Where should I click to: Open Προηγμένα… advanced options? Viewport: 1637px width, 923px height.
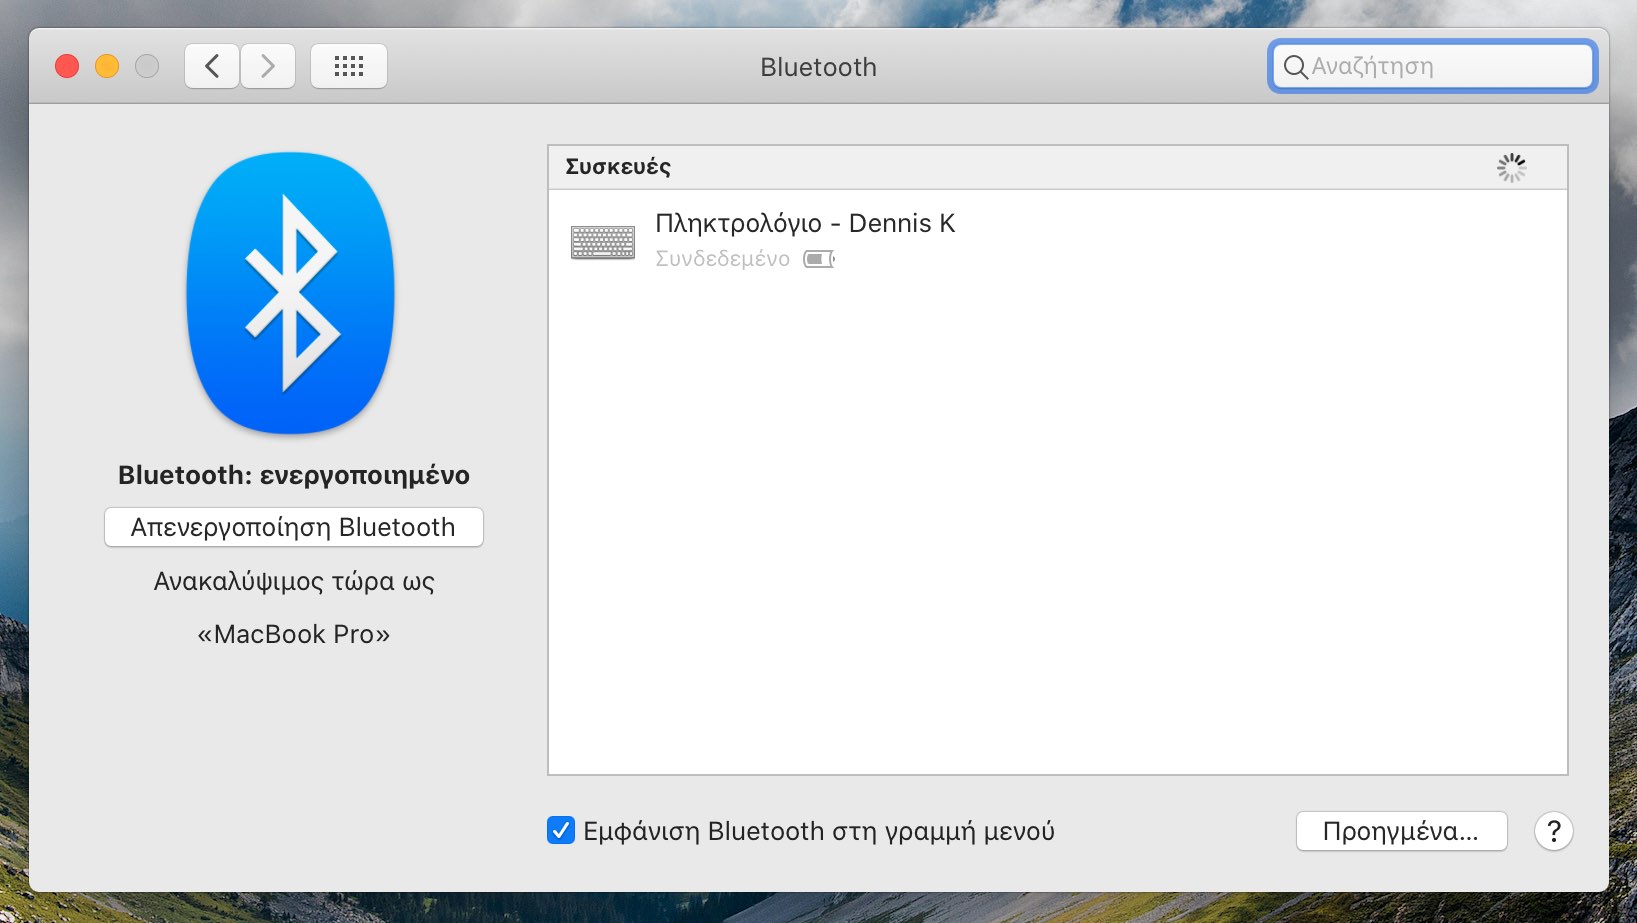[1401, 831]
